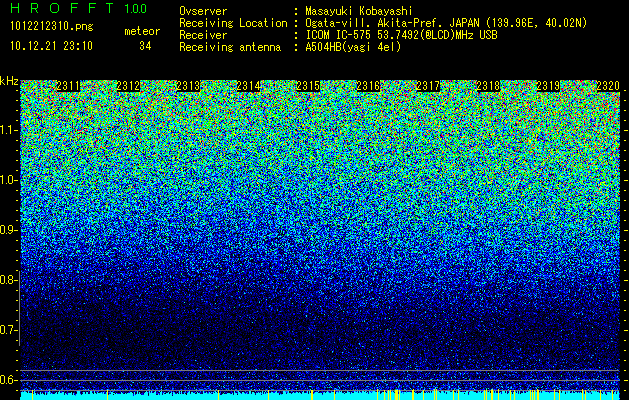Click the 2317 time marker
629x400 pixels.
tap(428, 86)
